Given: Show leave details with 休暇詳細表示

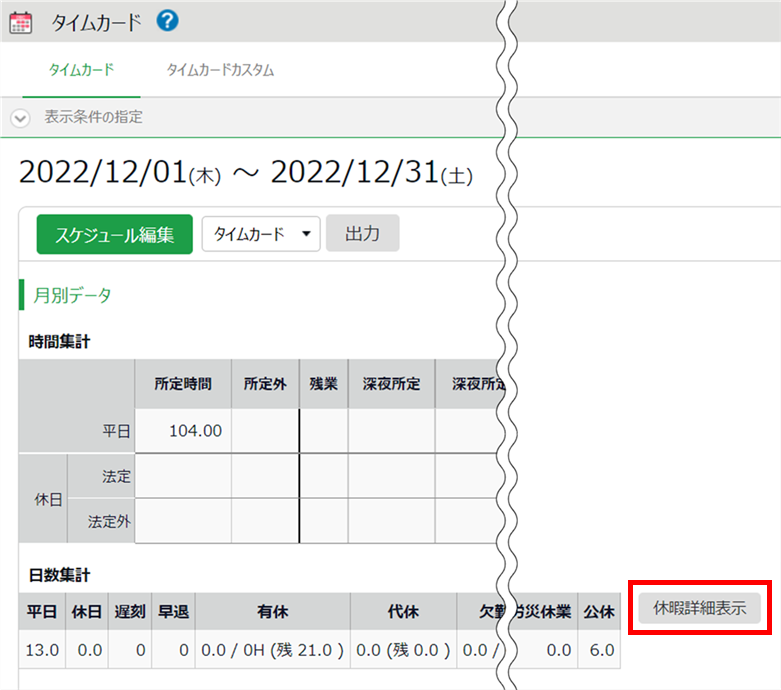Looking at the screenshot, I should tap(699, 607).
